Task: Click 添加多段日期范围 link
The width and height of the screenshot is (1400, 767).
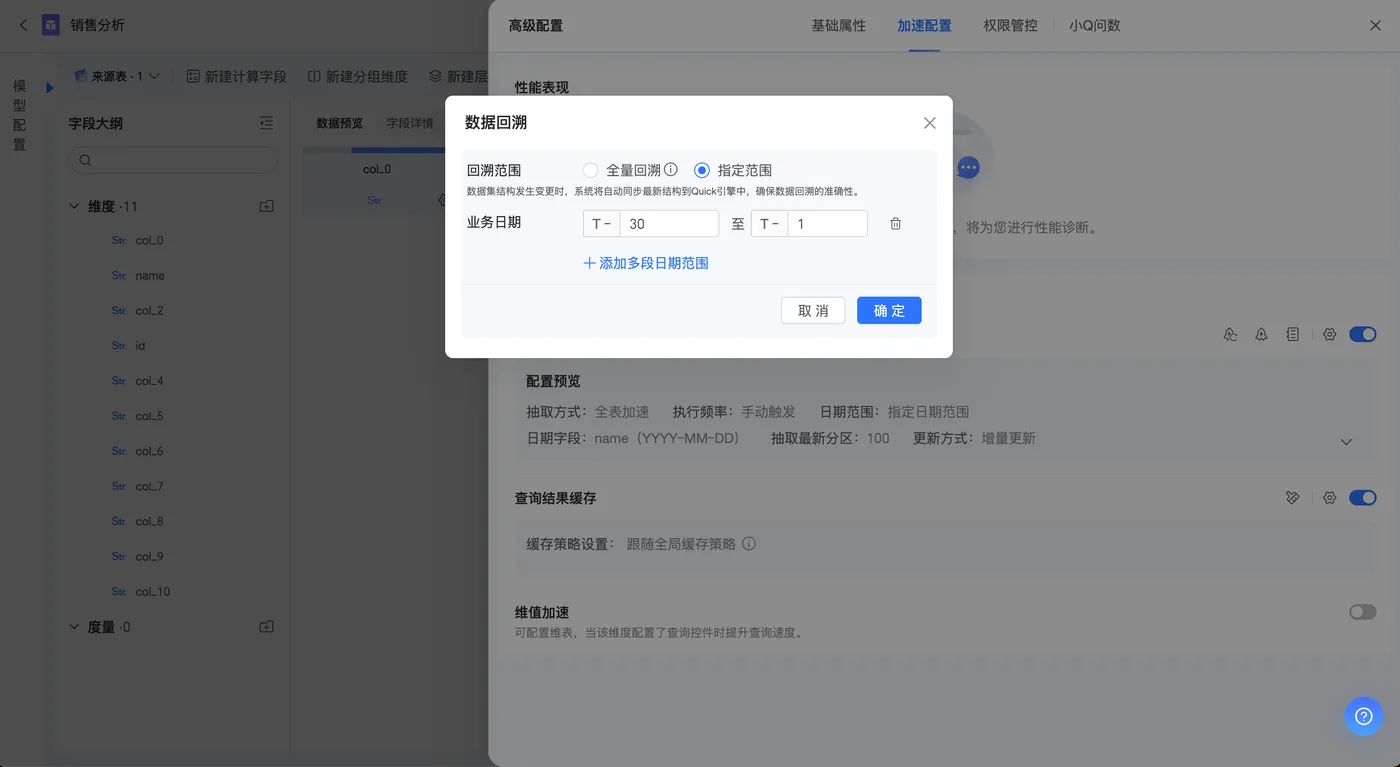Action: [x=646, y=263]
